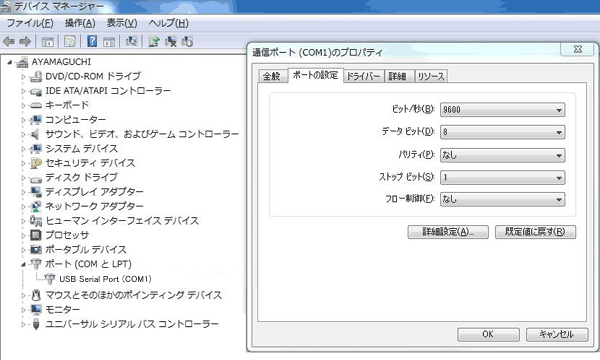This screenshot has width=600, height=360.
Task: Click Scan for hardware changes icon
Action: pyautogui.click(x=132, y=41)
